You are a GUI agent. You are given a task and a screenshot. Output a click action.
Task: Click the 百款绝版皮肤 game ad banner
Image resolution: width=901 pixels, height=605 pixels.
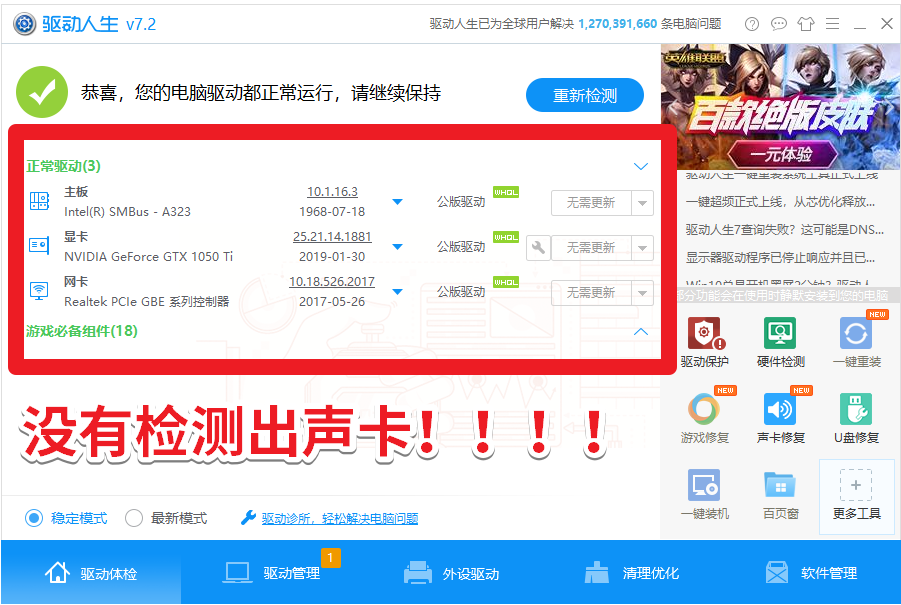point(780,107)
